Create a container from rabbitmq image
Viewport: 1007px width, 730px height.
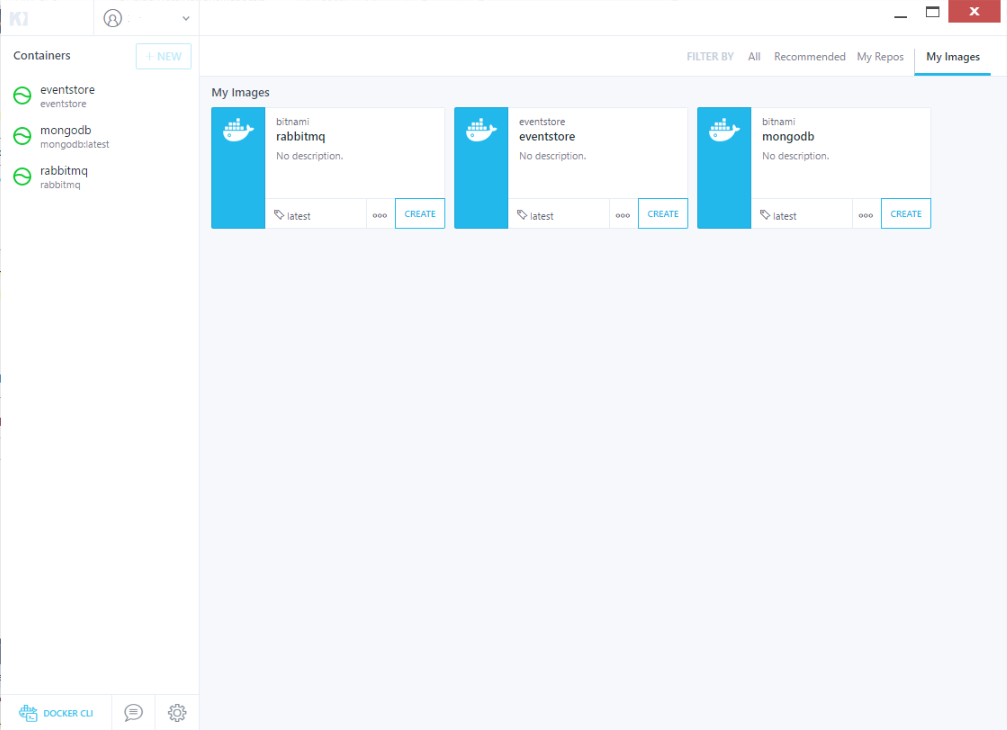(420, 214)
